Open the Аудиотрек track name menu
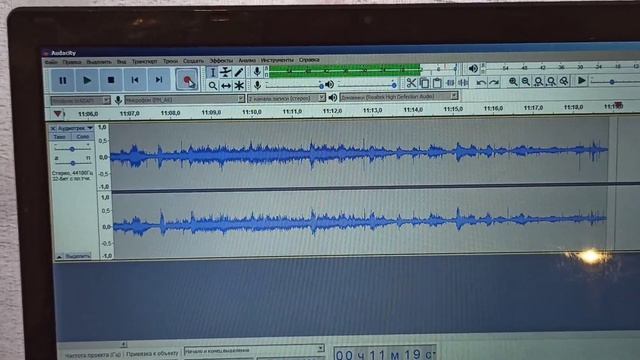640x360 pixels. tap(75, 128)
